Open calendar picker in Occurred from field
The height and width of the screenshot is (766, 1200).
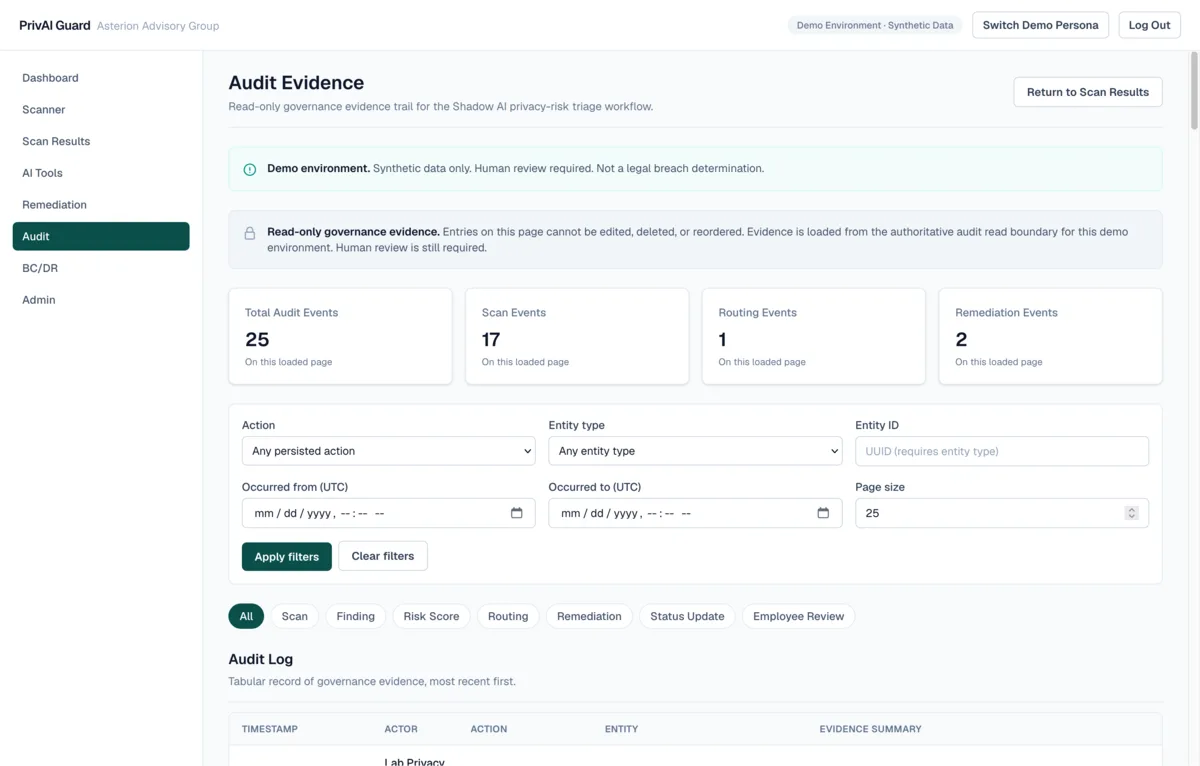click(x=517, y=513)
